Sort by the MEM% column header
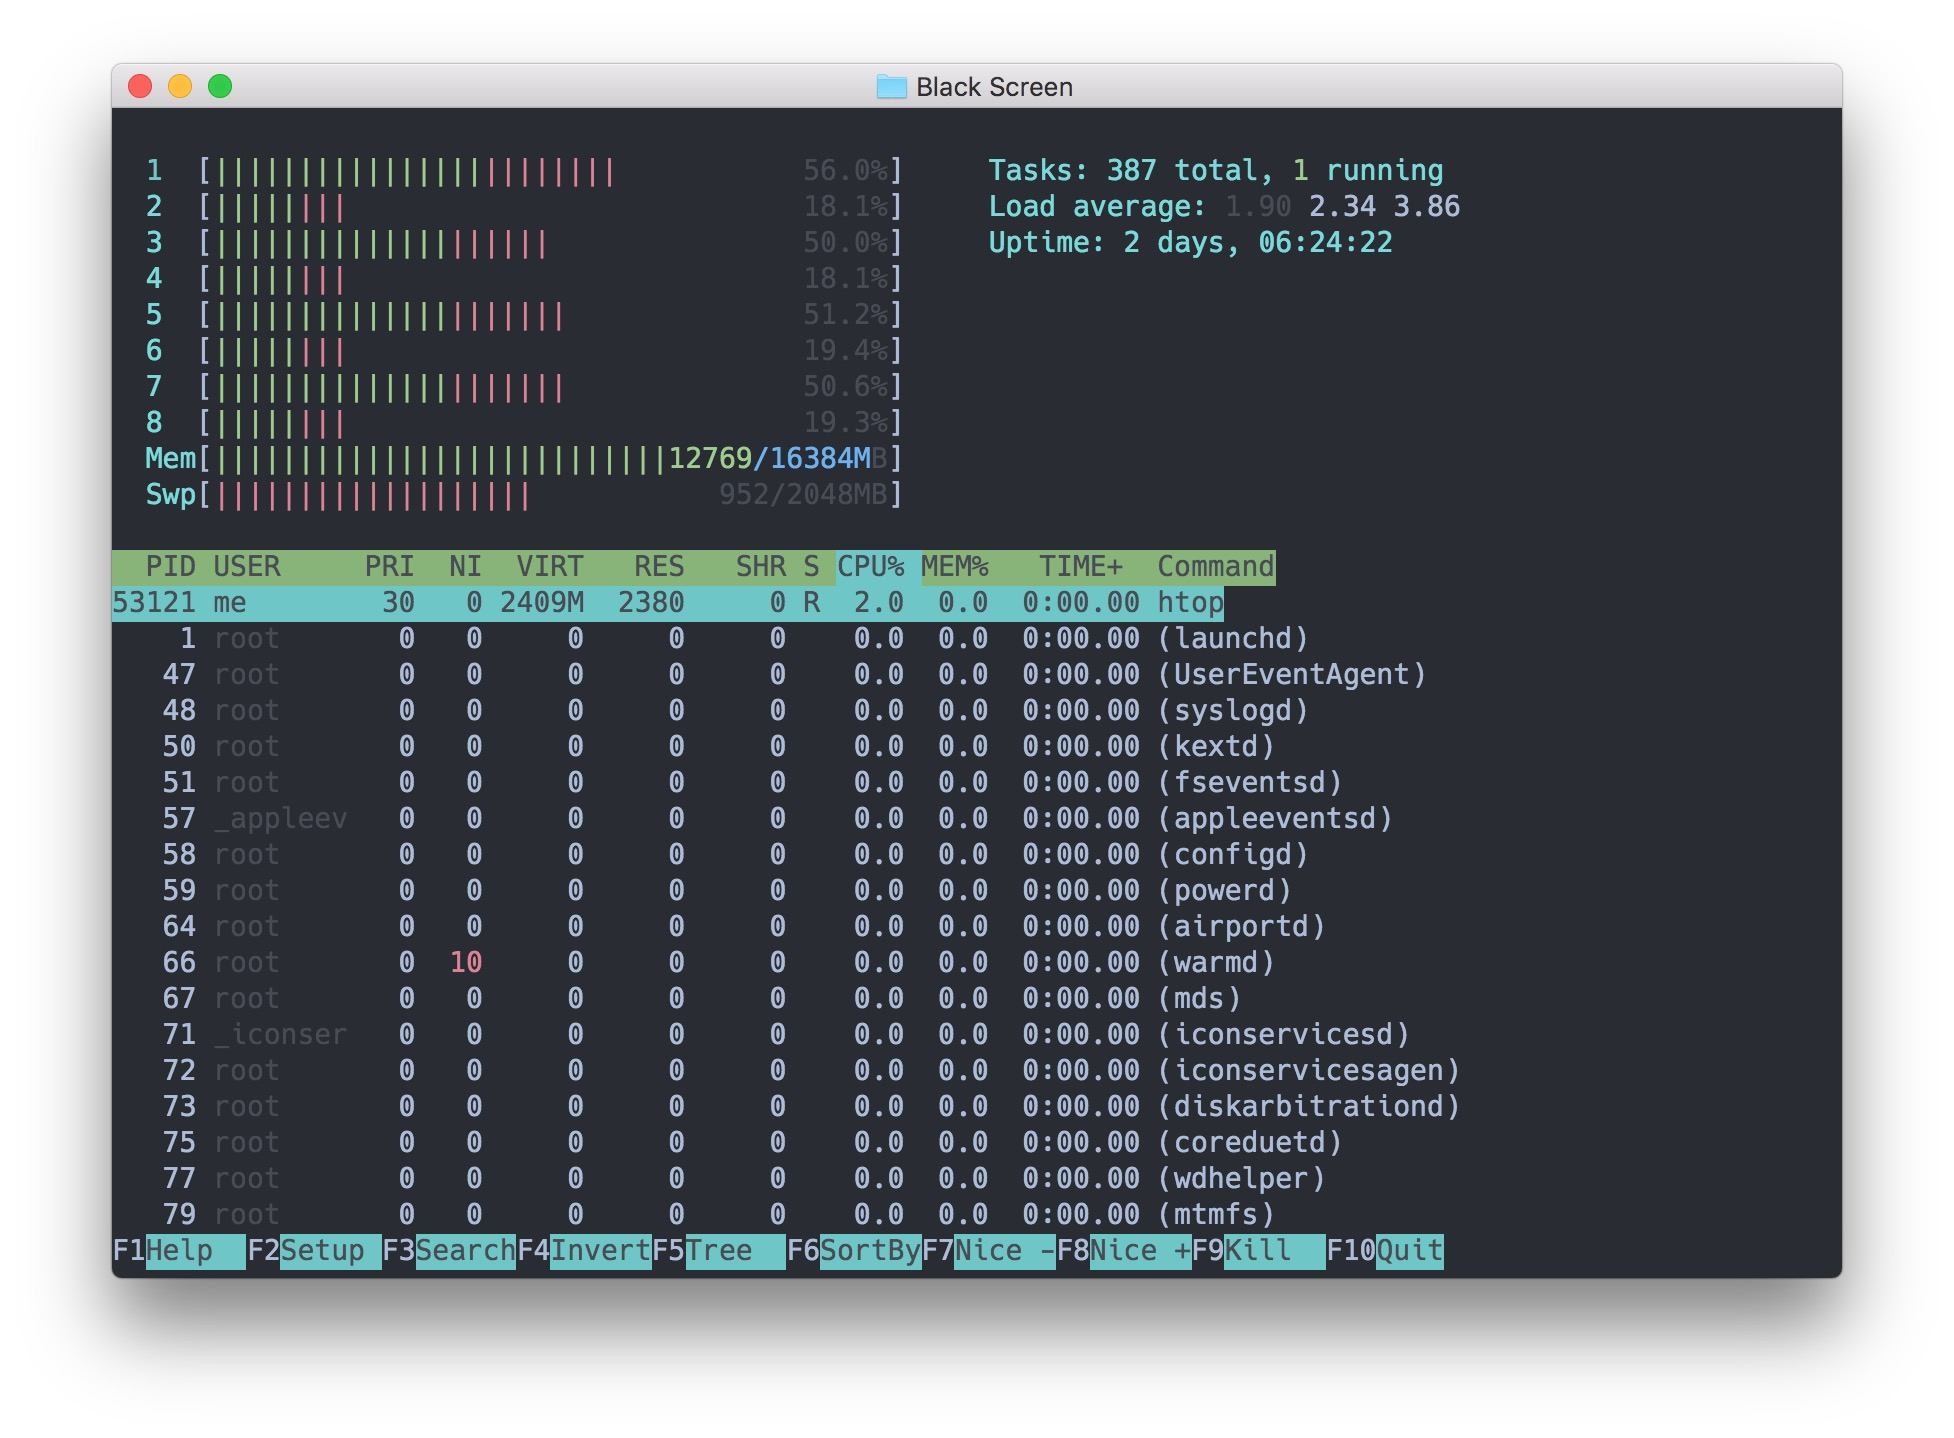 tap(954, 567)
